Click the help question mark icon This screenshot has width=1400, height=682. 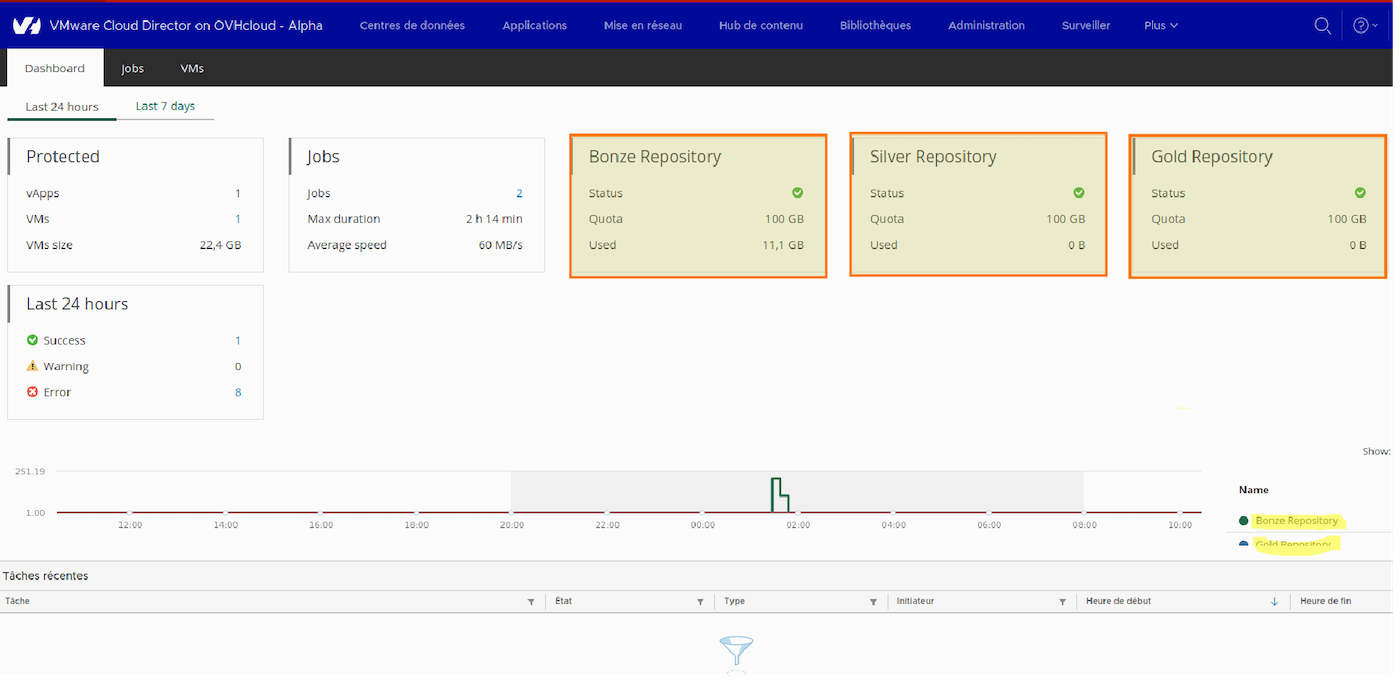[1360, 25]
